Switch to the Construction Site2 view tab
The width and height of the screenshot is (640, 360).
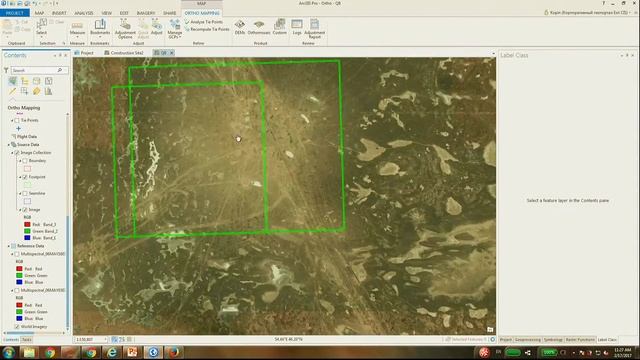click(x=124, y=53)
